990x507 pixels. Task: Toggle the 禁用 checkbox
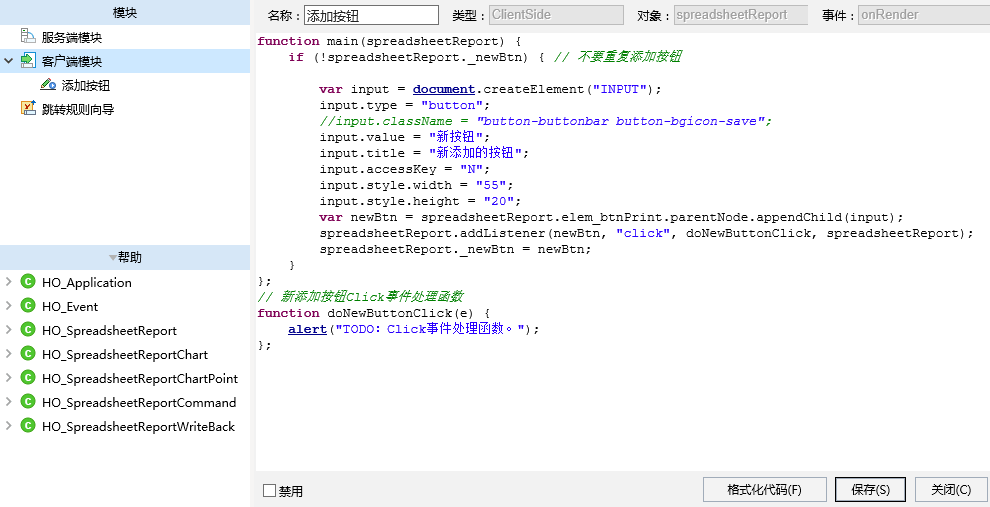[x=270, y=491]
